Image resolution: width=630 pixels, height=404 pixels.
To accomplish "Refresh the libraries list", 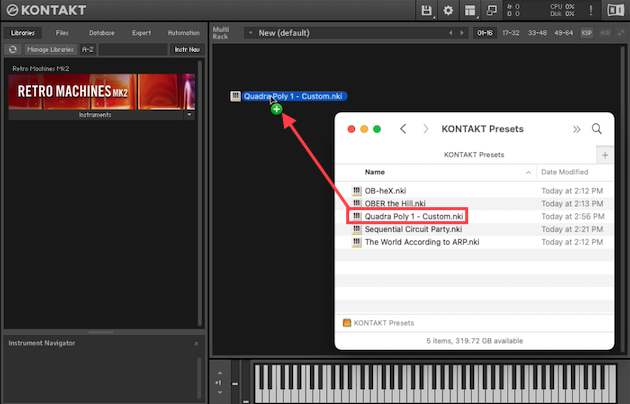I will point(13,49).
